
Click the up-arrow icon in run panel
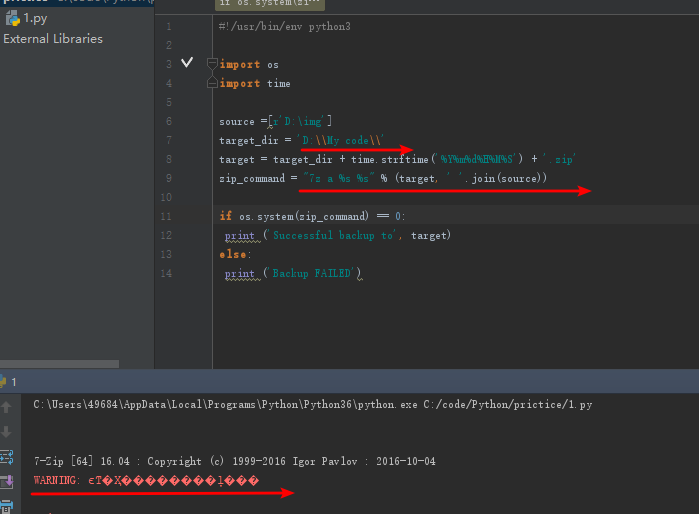6,407
